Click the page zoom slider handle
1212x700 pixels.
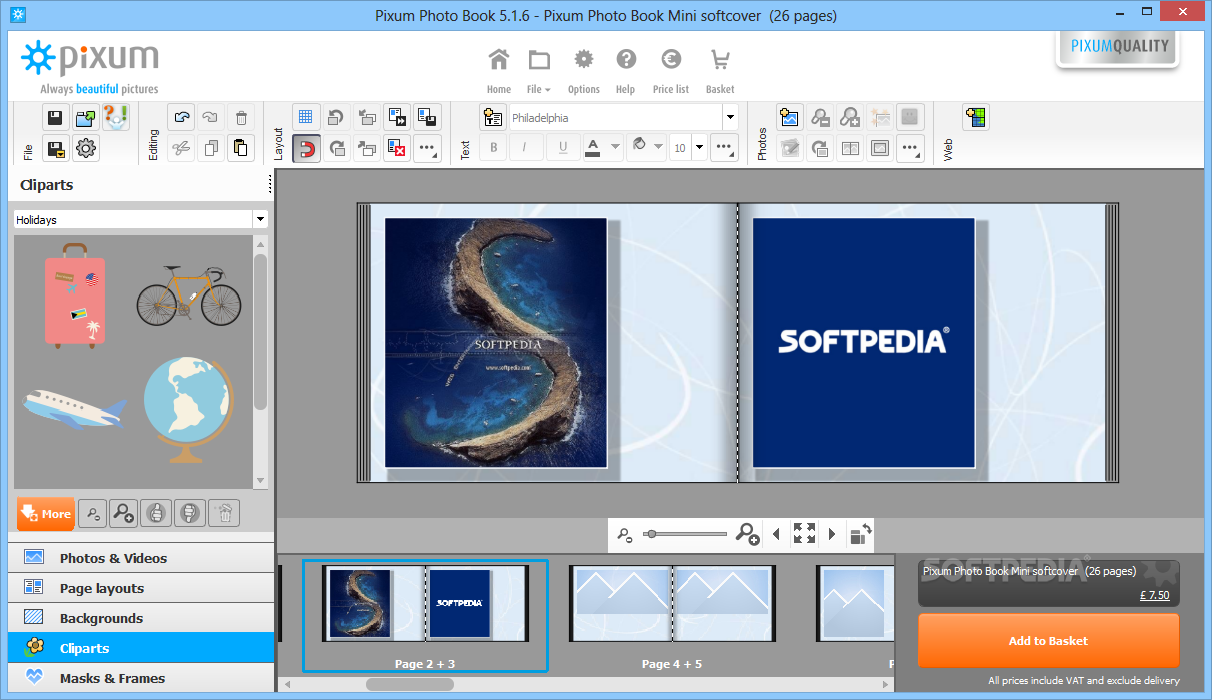(x=651, y=534)
